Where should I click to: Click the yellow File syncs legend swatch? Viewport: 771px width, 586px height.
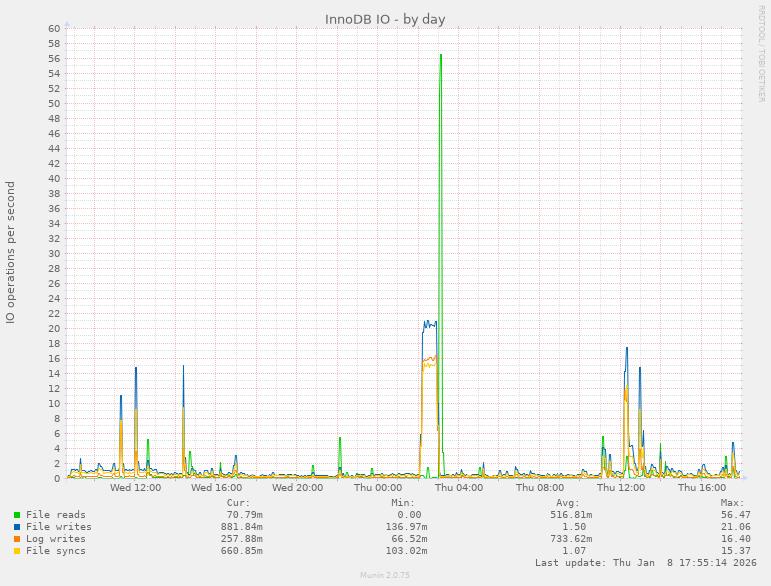17,551
